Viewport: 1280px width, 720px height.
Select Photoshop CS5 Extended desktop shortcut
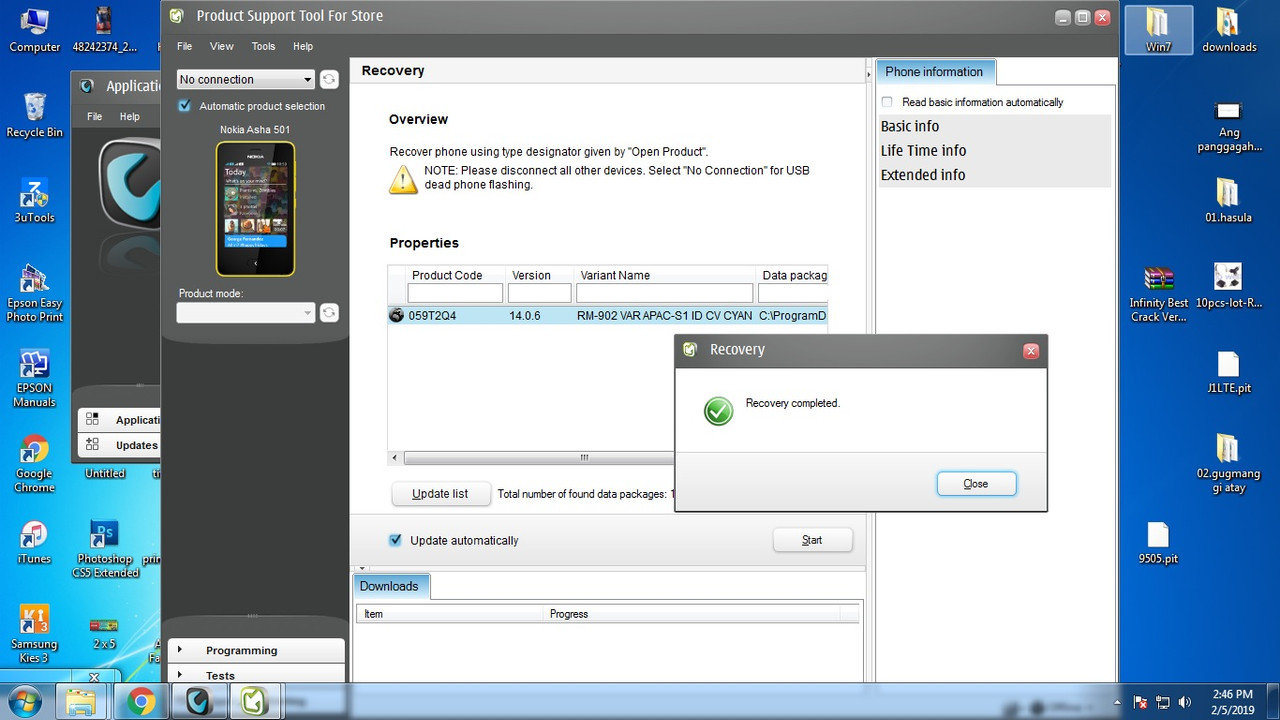[105, 549]
